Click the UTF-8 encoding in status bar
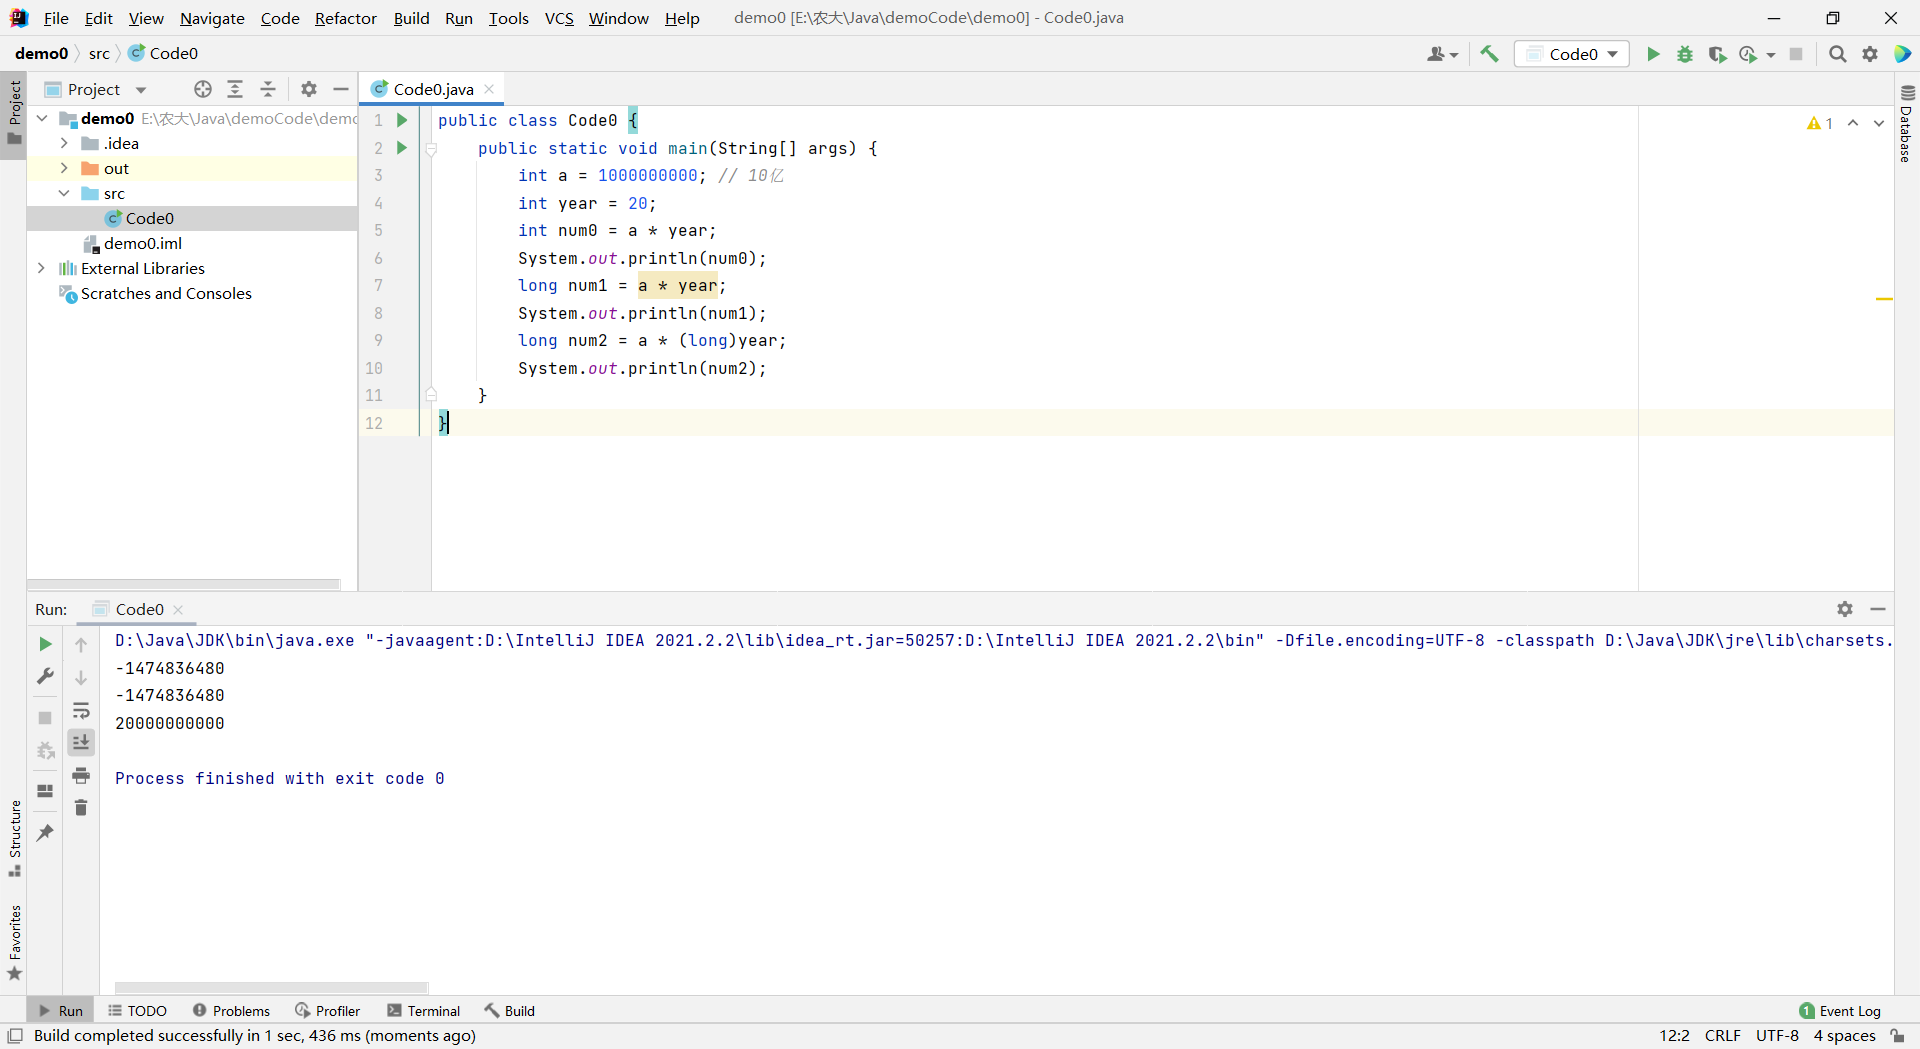Image resolution: width=1920 pixels, height=1049 pixels. pyautogui.click(x=1777, y=1036)
